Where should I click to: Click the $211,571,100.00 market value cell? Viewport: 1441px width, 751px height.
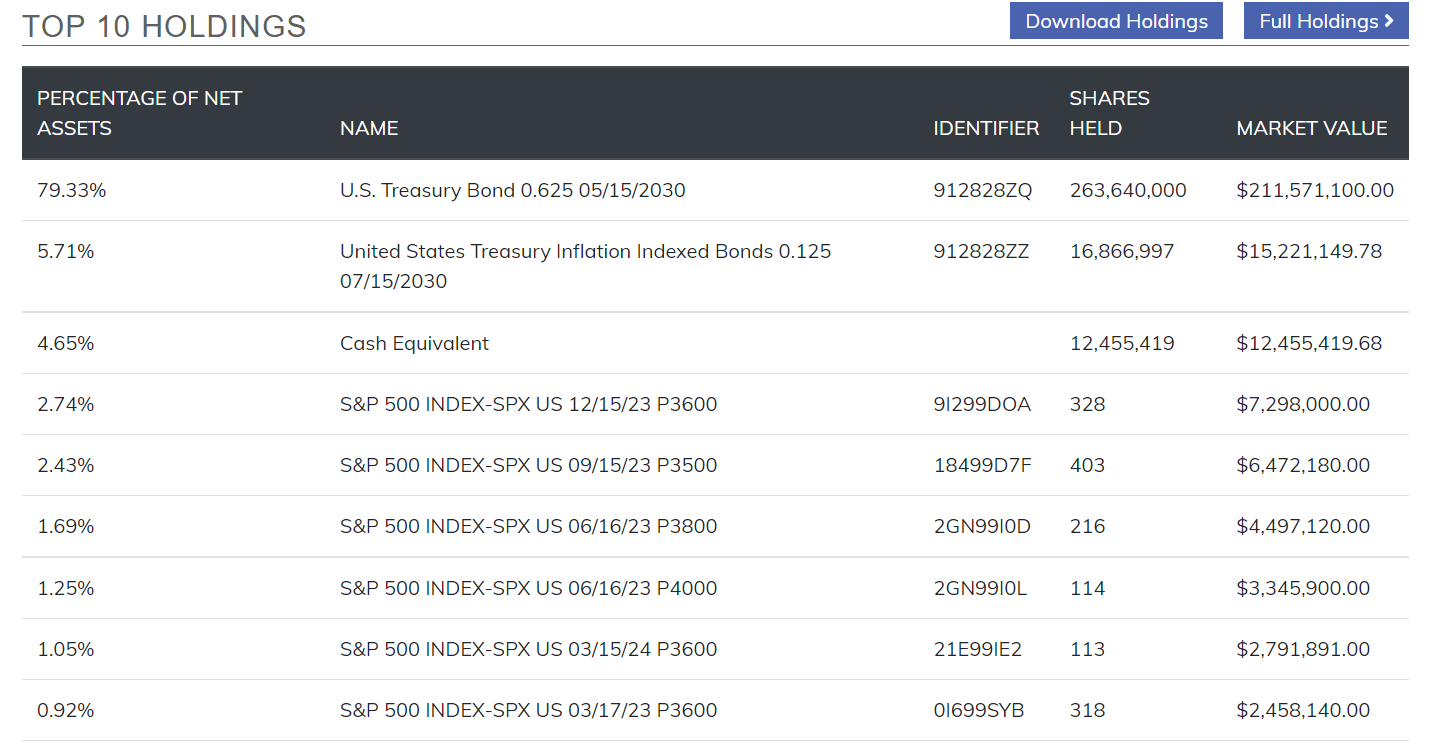point(1314,190)
